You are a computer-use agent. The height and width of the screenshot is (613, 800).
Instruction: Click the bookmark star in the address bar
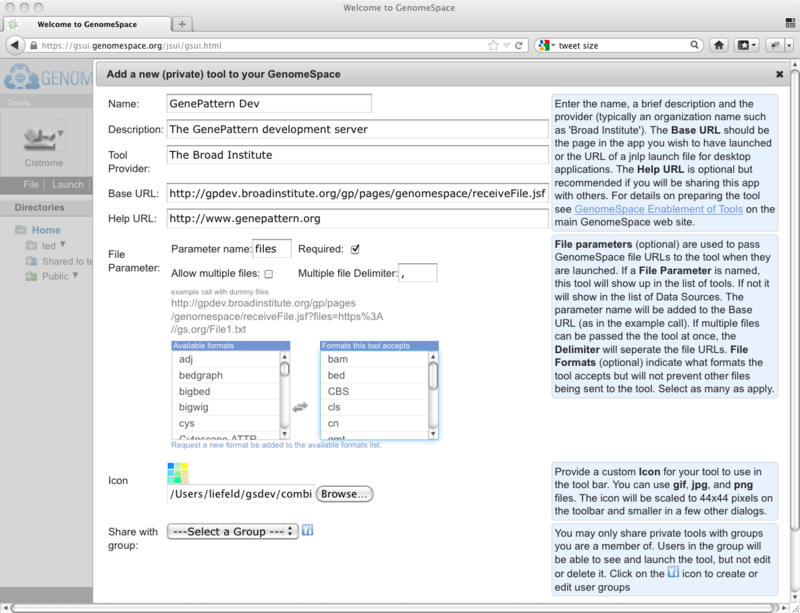tap(493, 45)
